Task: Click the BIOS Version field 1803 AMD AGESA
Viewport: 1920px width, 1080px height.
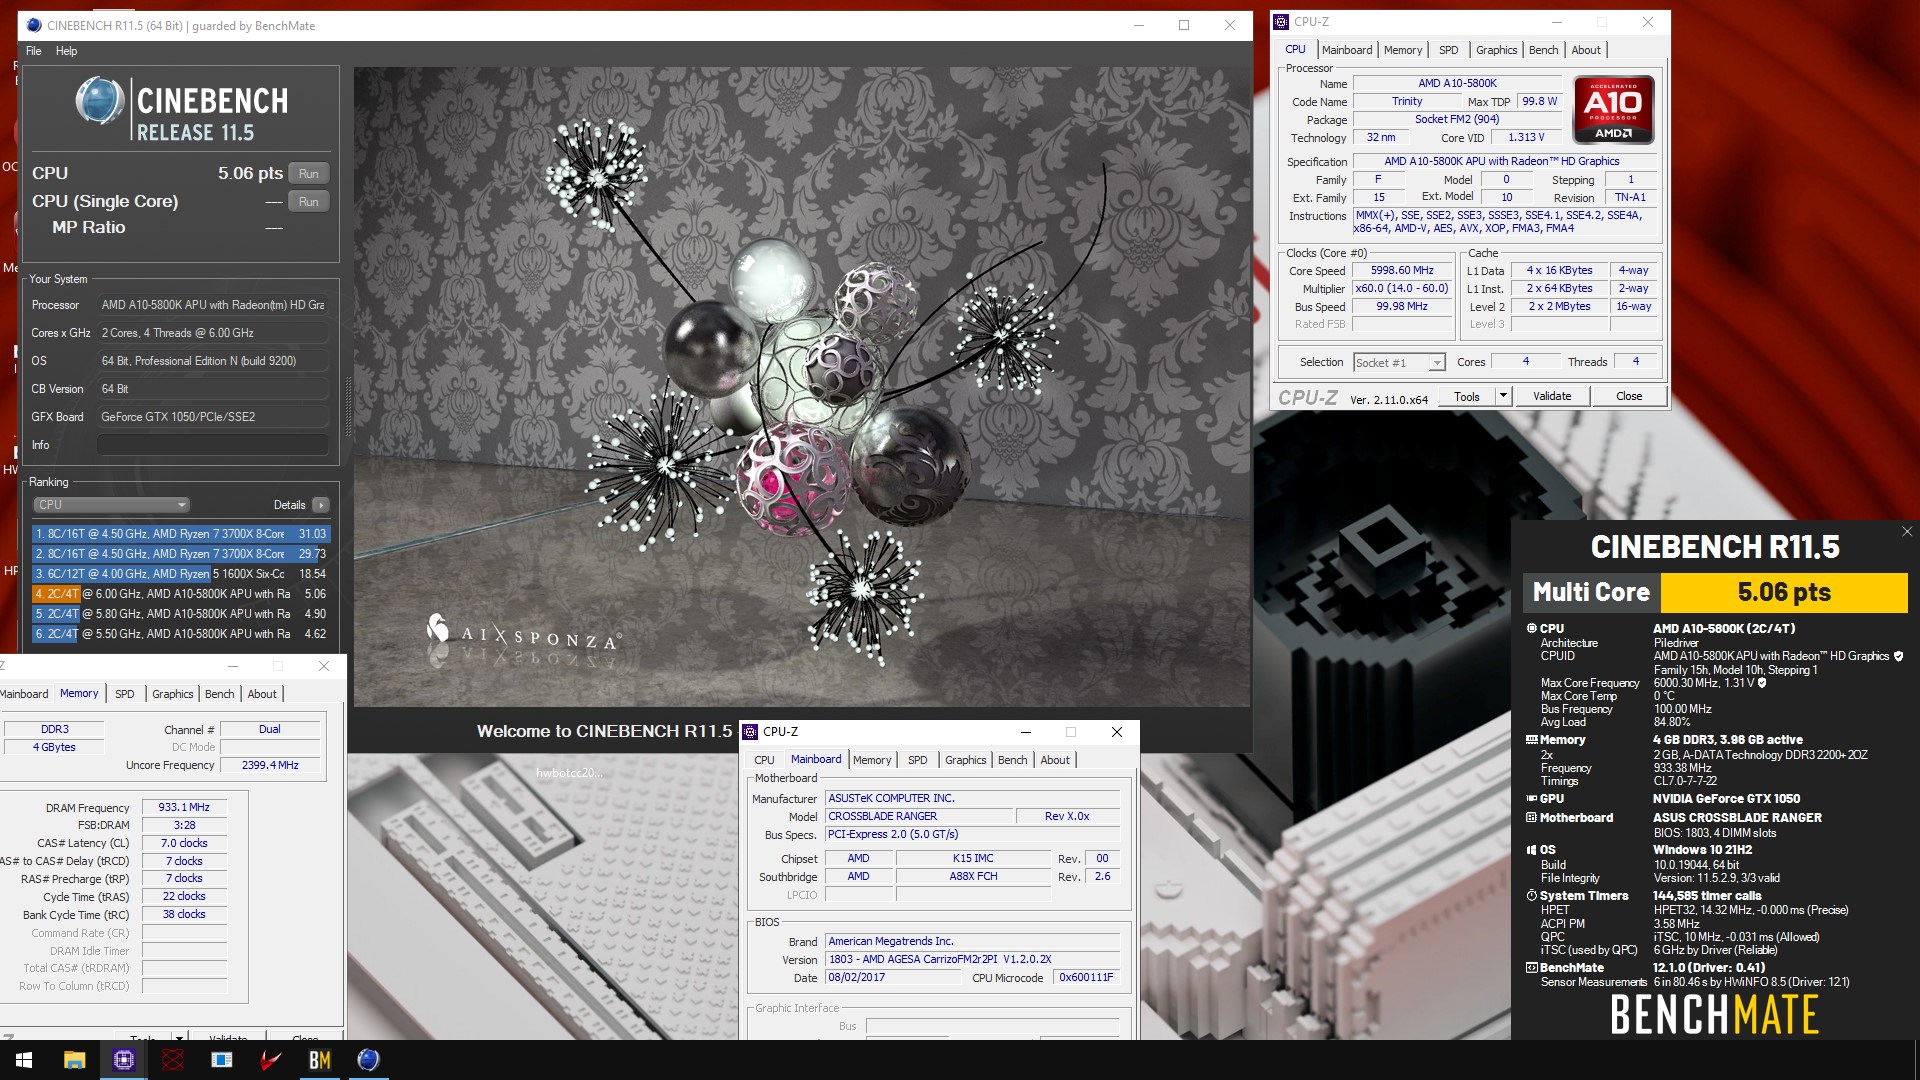Action: [x=972, y=959]
